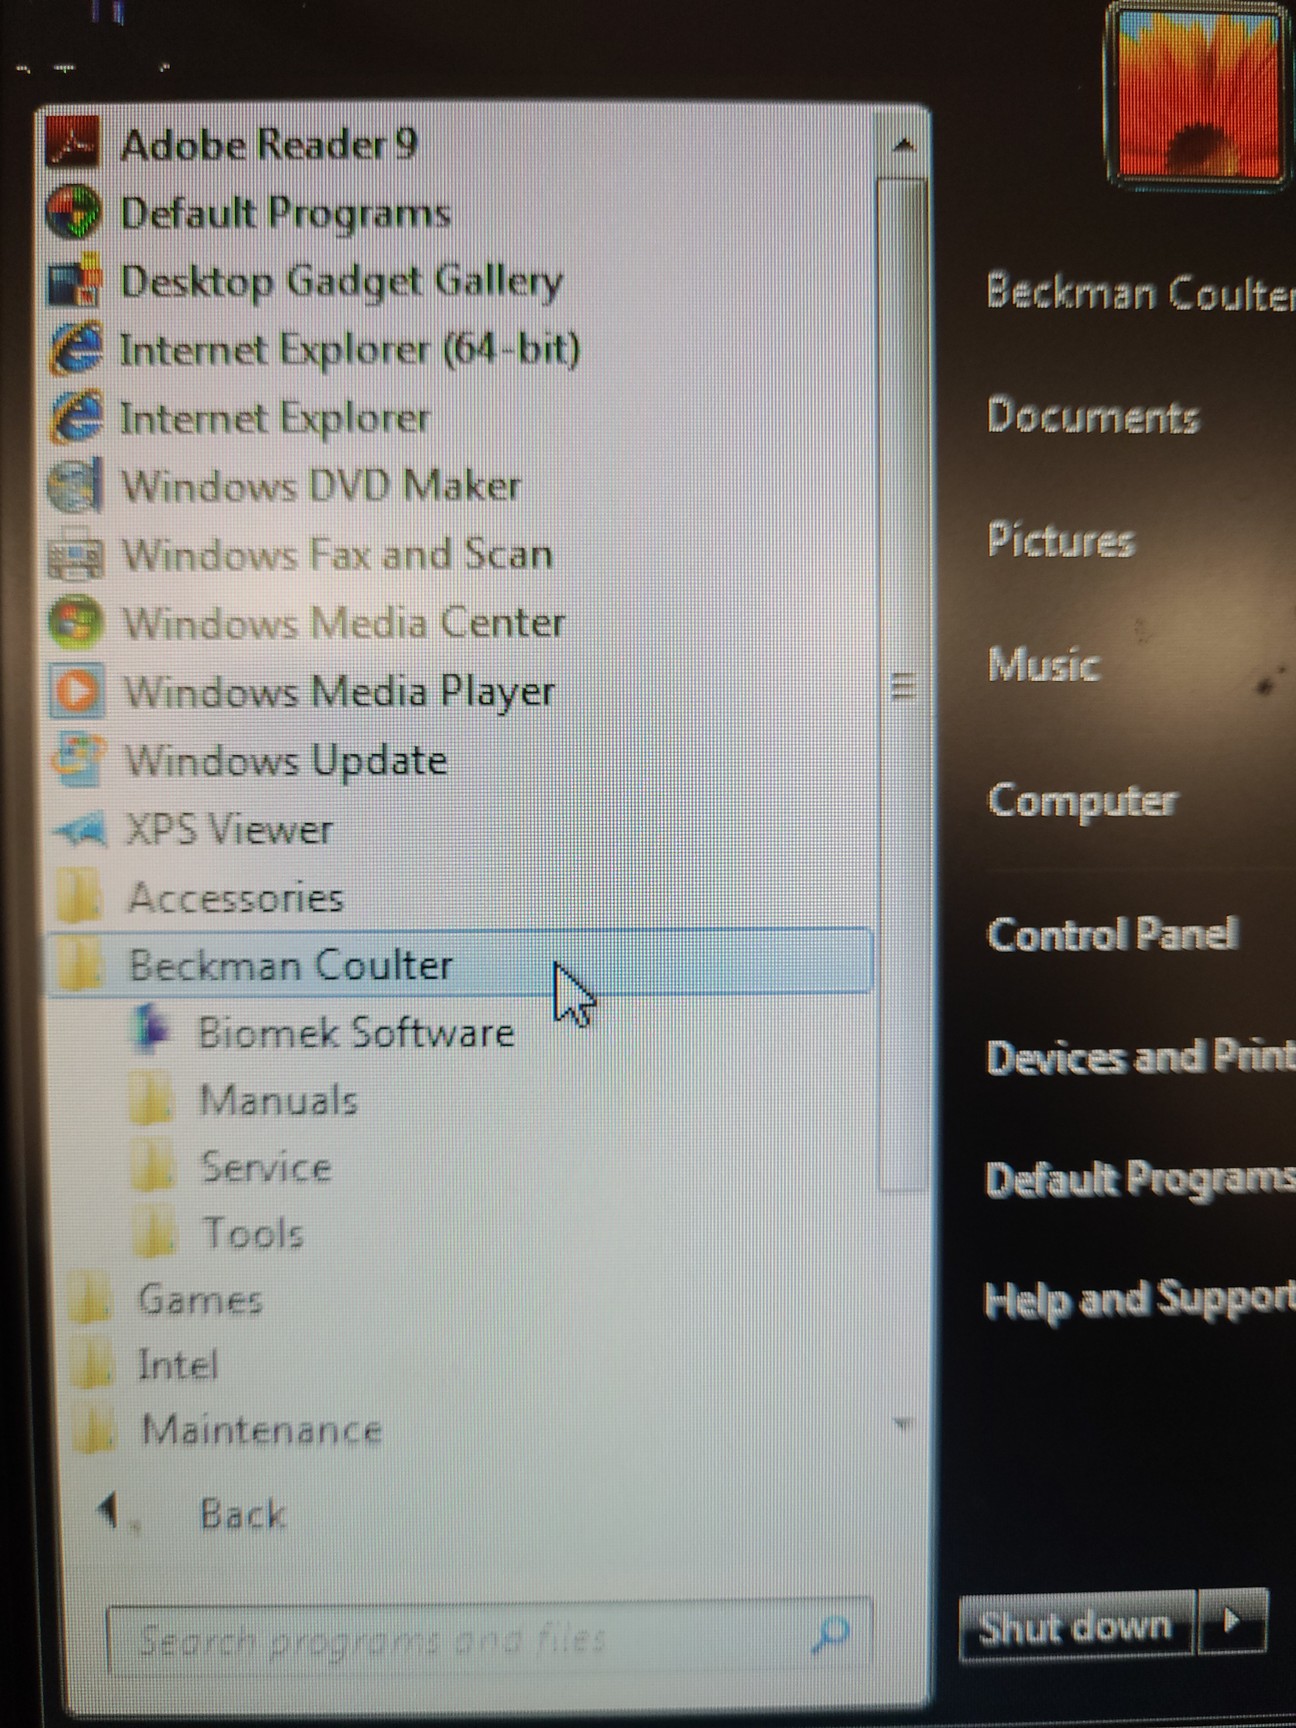Open the shut down options arrow
The image size is (1296, 1728).
coord(1233,1622)
